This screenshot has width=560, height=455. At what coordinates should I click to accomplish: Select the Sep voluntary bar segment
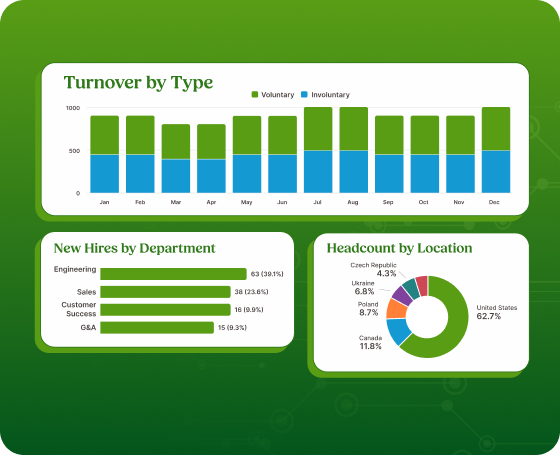[x=389, y=135]
